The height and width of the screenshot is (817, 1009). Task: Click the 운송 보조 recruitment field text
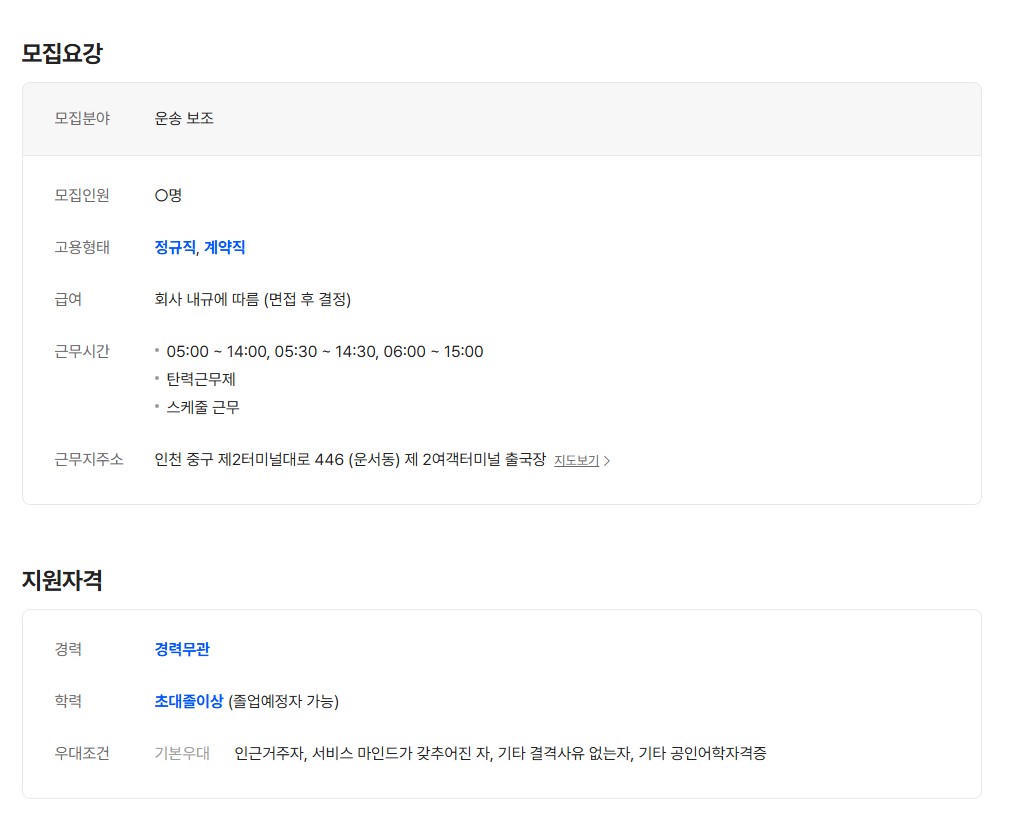coord(184,118)
